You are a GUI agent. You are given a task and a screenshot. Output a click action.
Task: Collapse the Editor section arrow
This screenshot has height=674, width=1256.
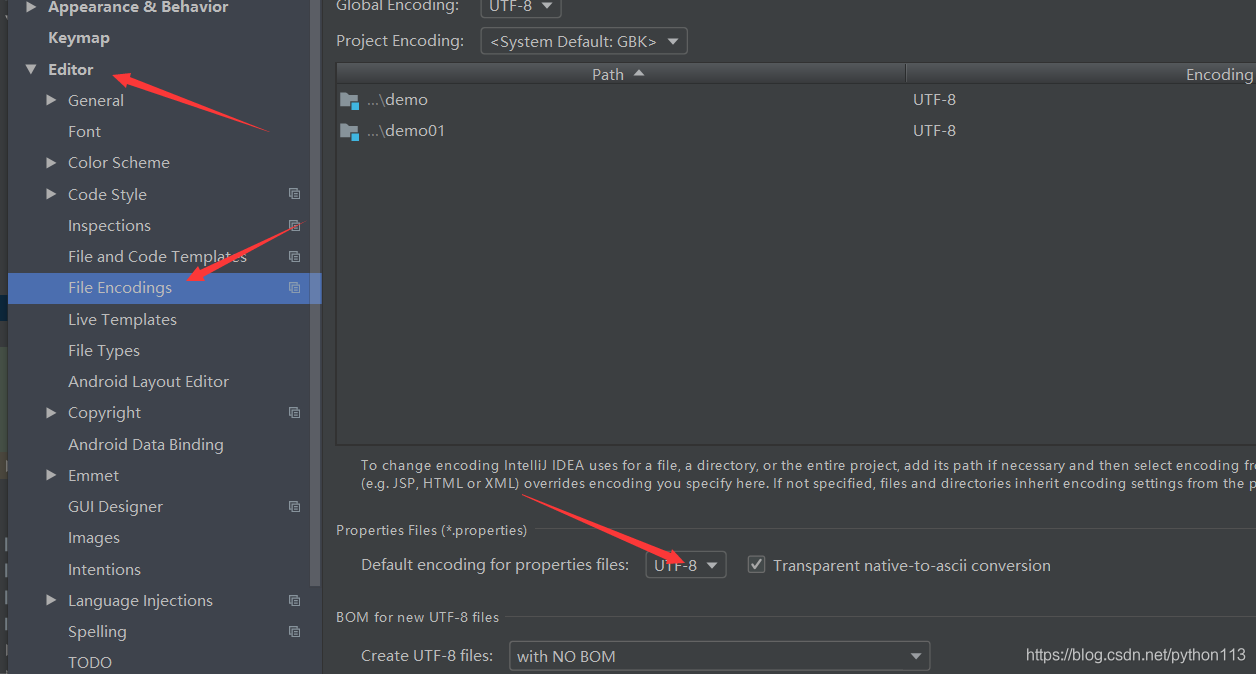(31, 70)
